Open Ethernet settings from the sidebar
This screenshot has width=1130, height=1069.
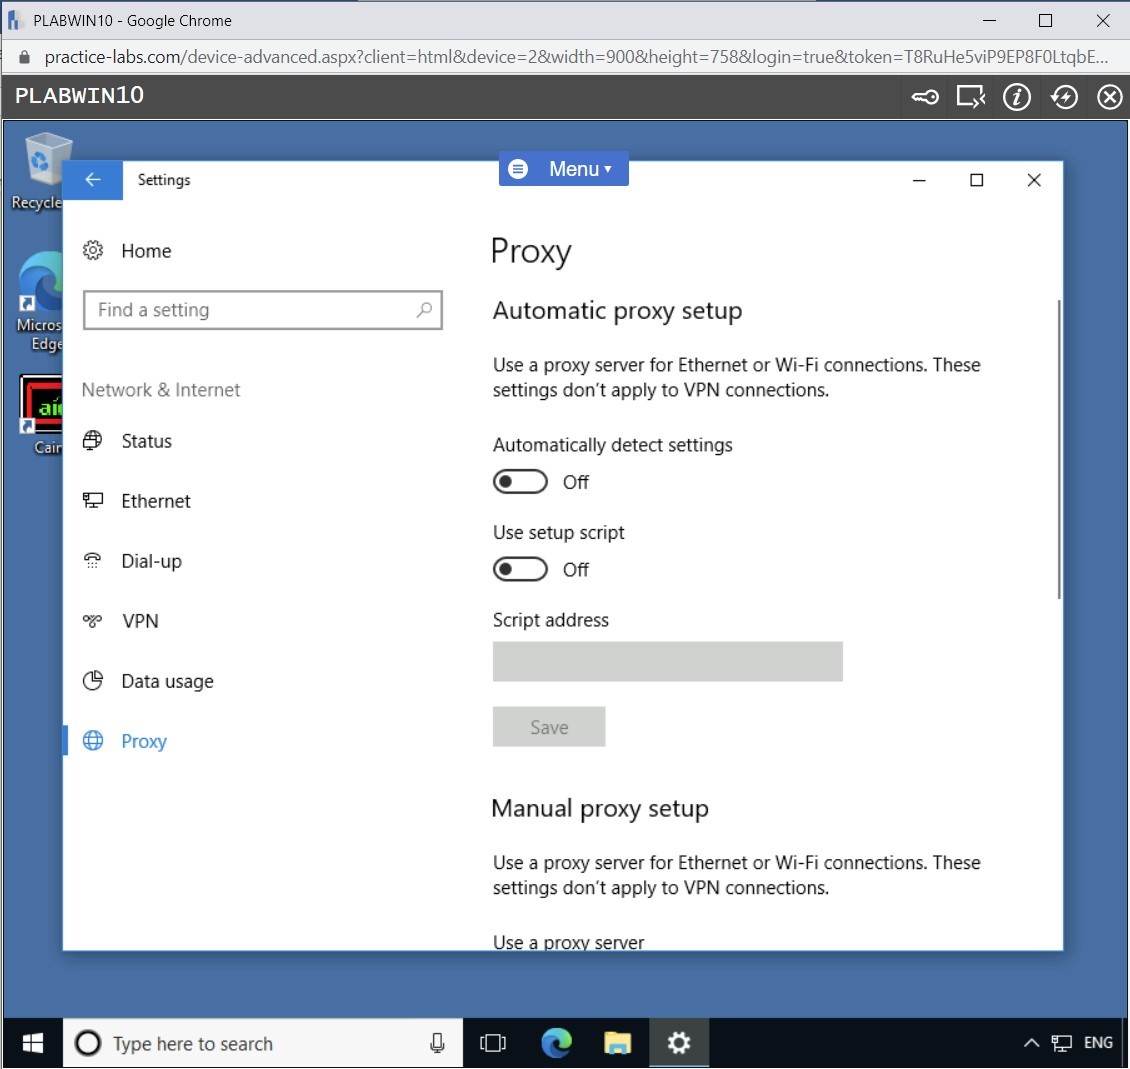(x=155, y=500)
